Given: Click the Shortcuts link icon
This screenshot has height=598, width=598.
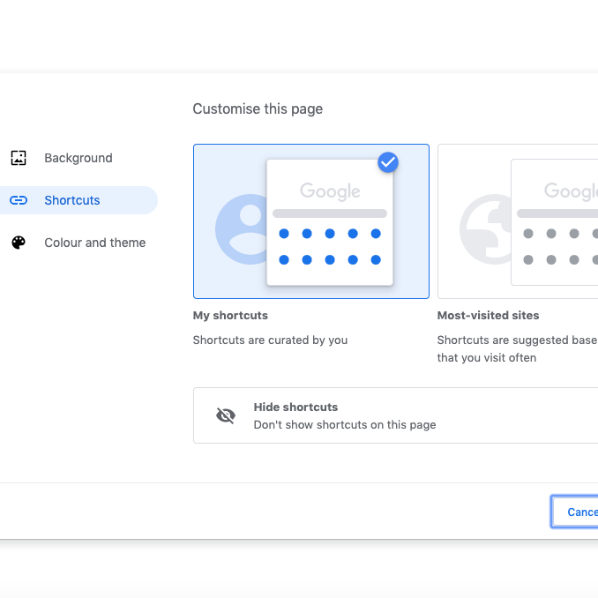Looking at the screenshot, I should 18,200.
